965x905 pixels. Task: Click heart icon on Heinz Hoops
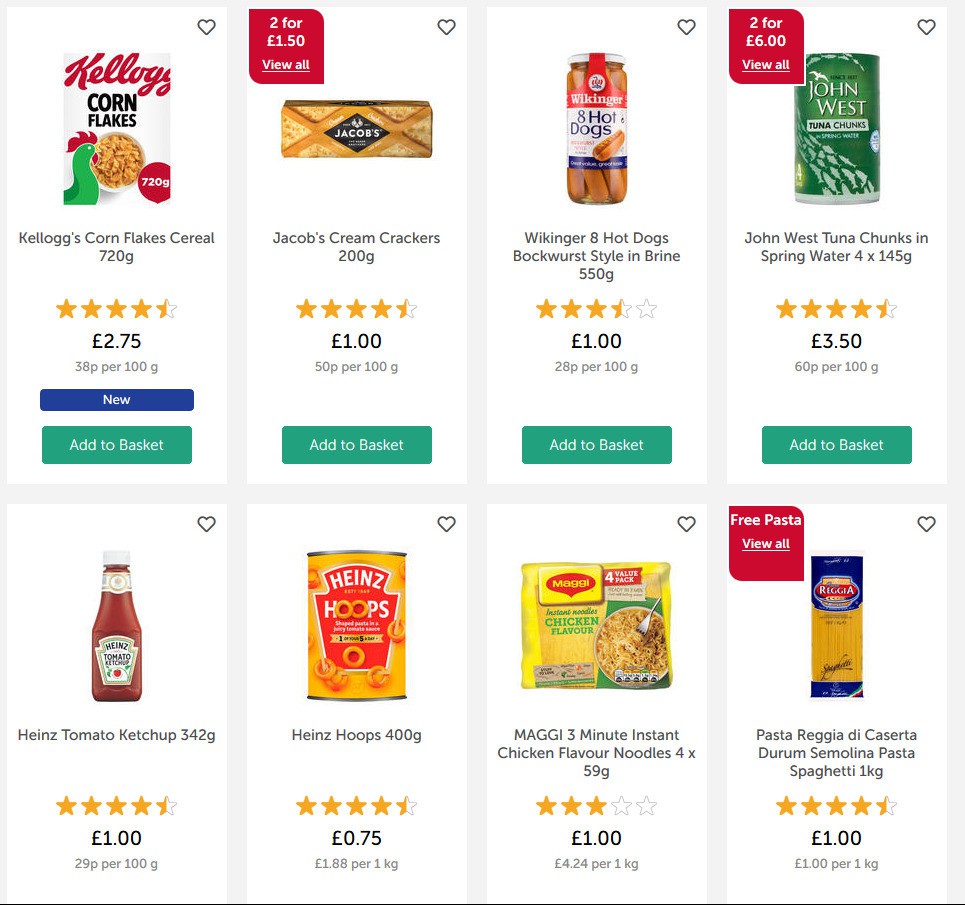click(446, 524)
